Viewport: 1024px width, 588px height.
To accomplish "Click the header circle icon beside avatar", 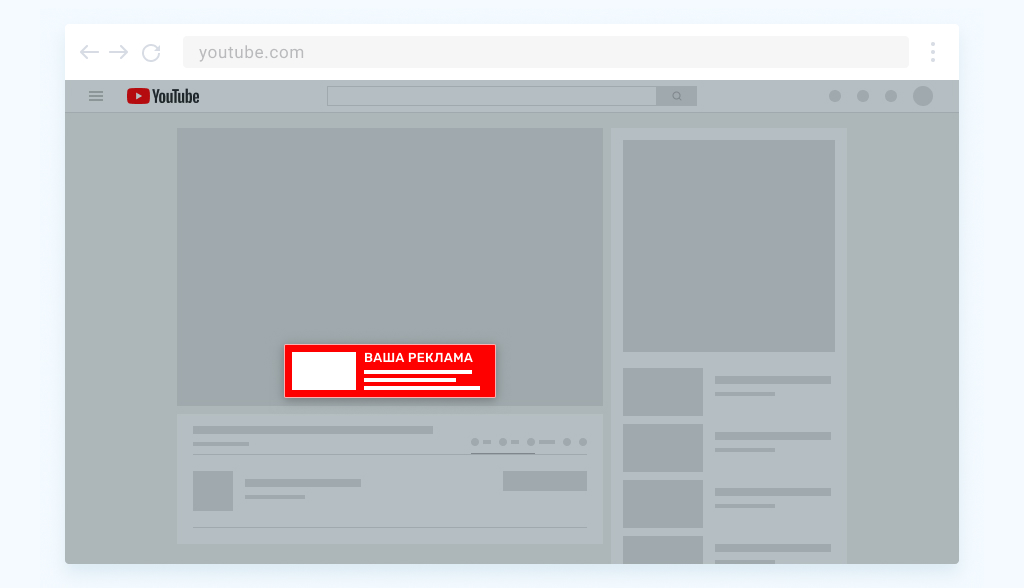I will 891,96.
